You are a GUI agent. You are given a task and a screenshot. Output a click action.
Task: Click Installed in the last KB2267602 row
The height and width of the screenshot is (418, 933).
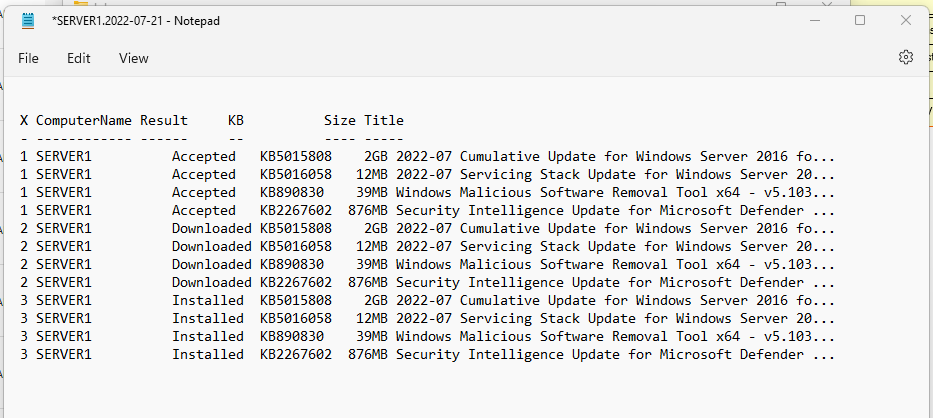[x=207, y=354]
